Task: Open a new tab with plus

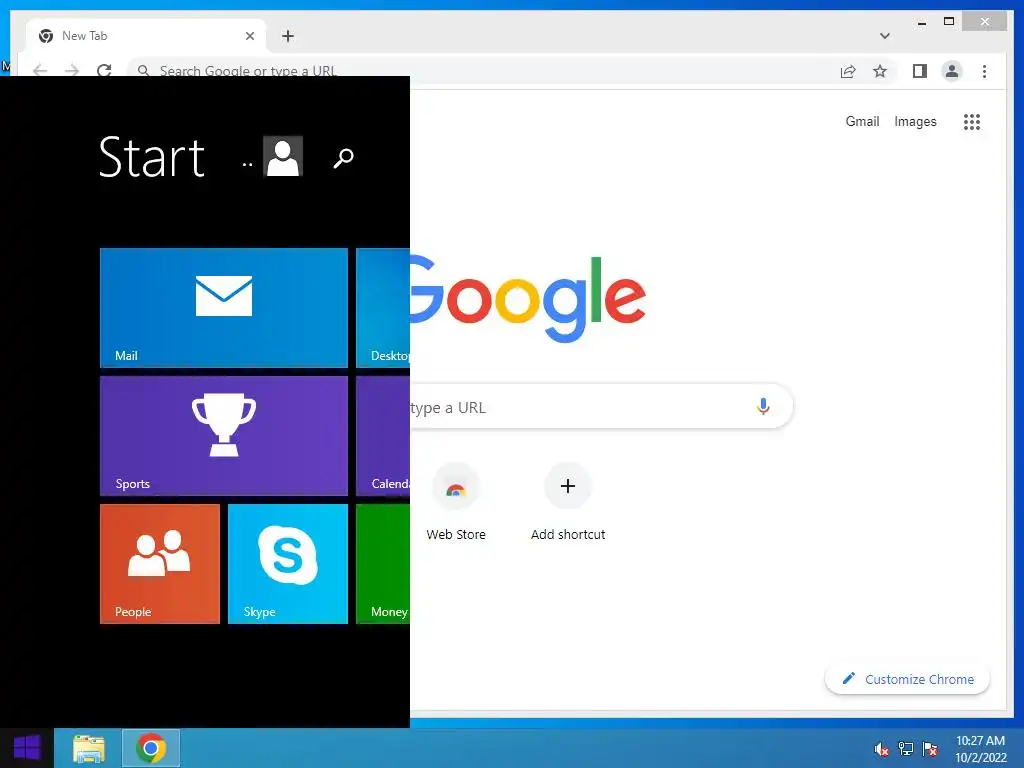Action: 287,36
